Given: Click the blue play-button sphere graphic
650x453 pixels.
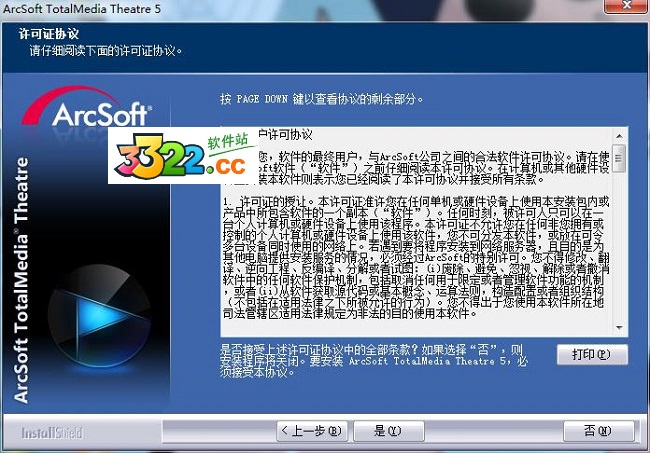Looking at the screenshot, I should pos(99,317).
